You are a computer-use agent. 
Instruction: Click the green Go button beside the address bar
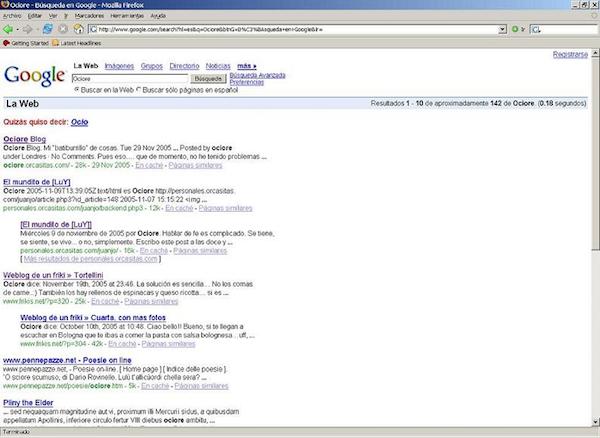pyautogui.click(x=515, y=29)
